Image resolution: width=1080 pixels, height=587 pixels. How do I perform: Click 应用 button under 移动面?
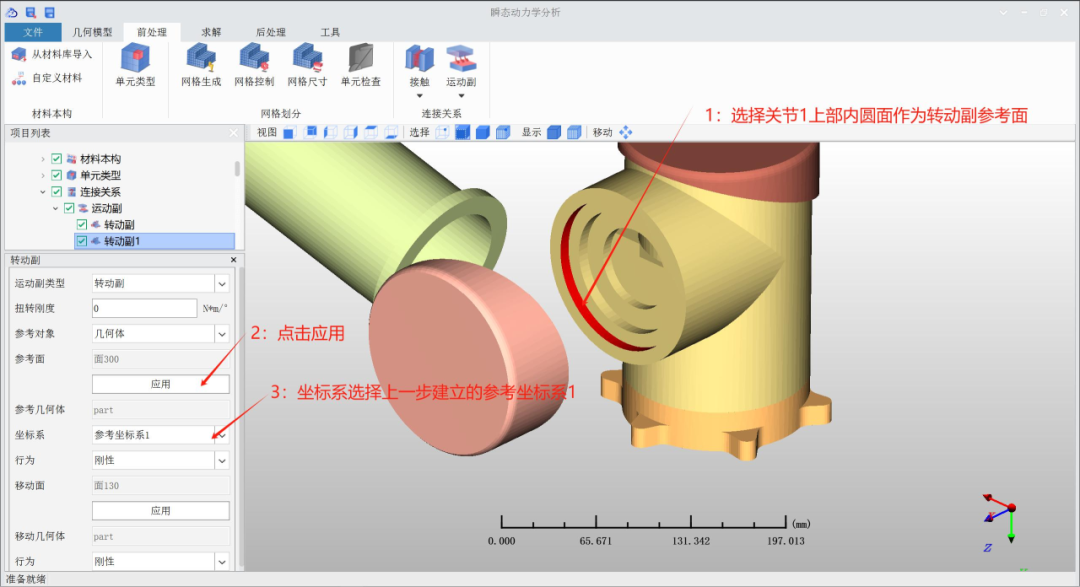tap(160, 511)
